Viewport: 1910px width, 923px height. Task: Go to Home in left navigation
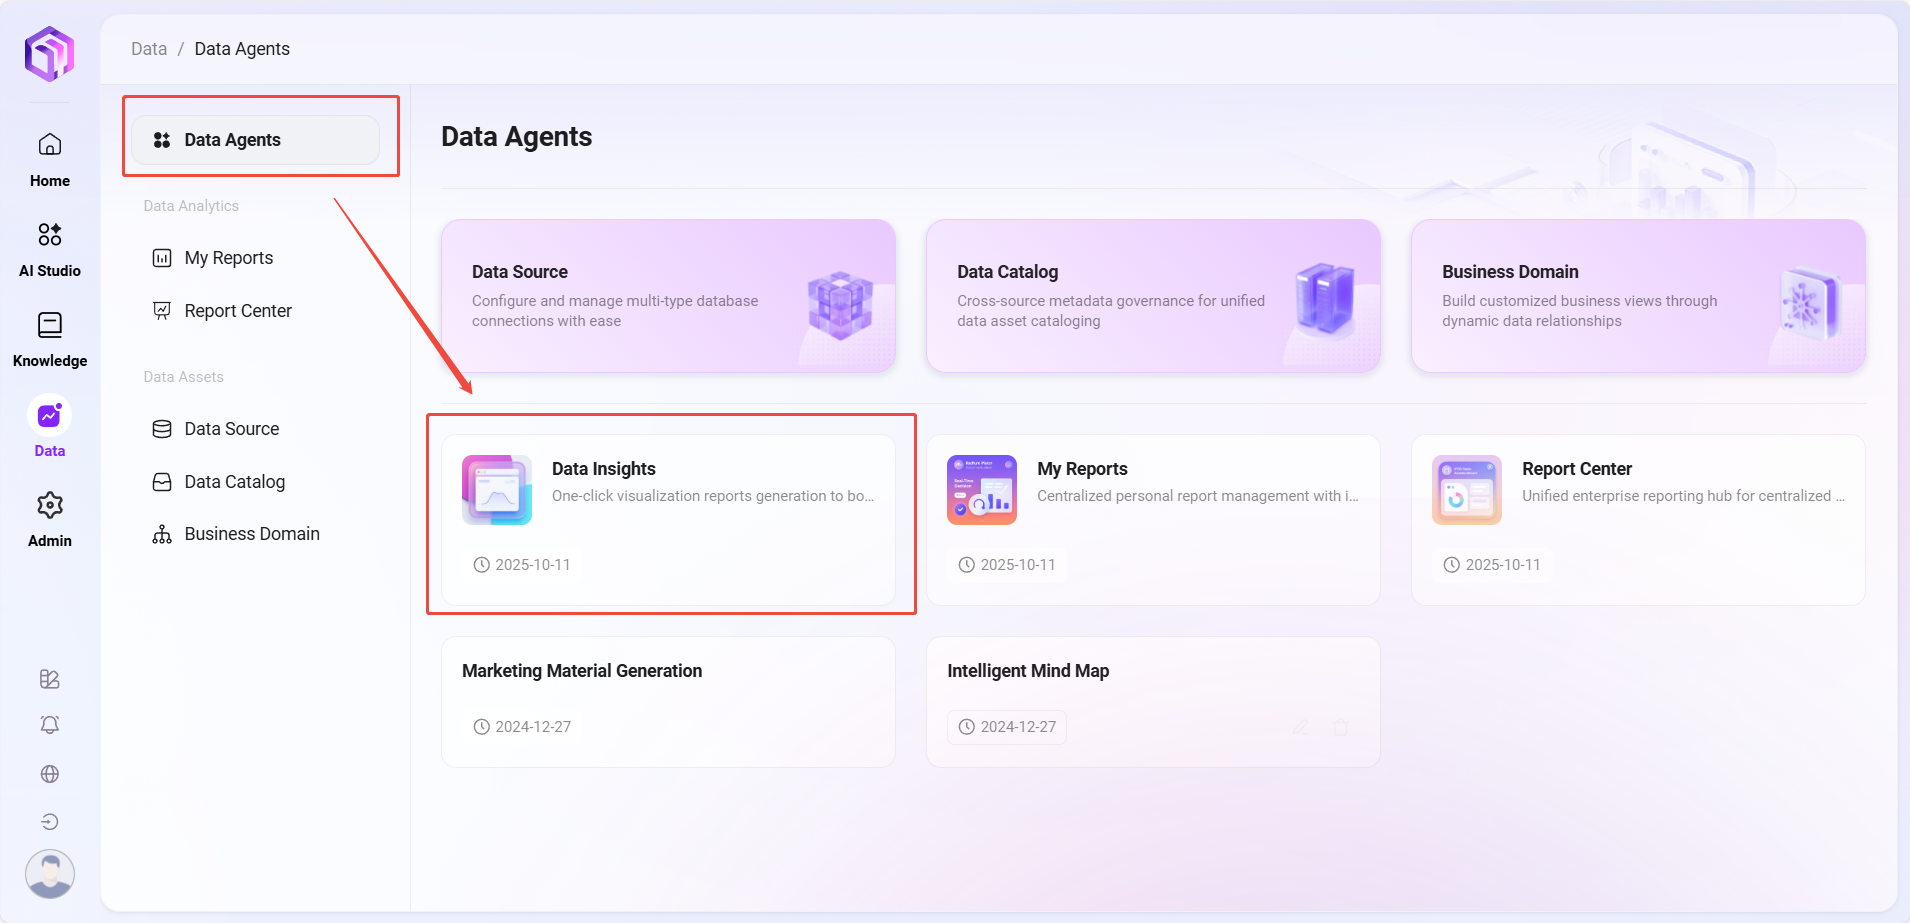pos(50,159)
